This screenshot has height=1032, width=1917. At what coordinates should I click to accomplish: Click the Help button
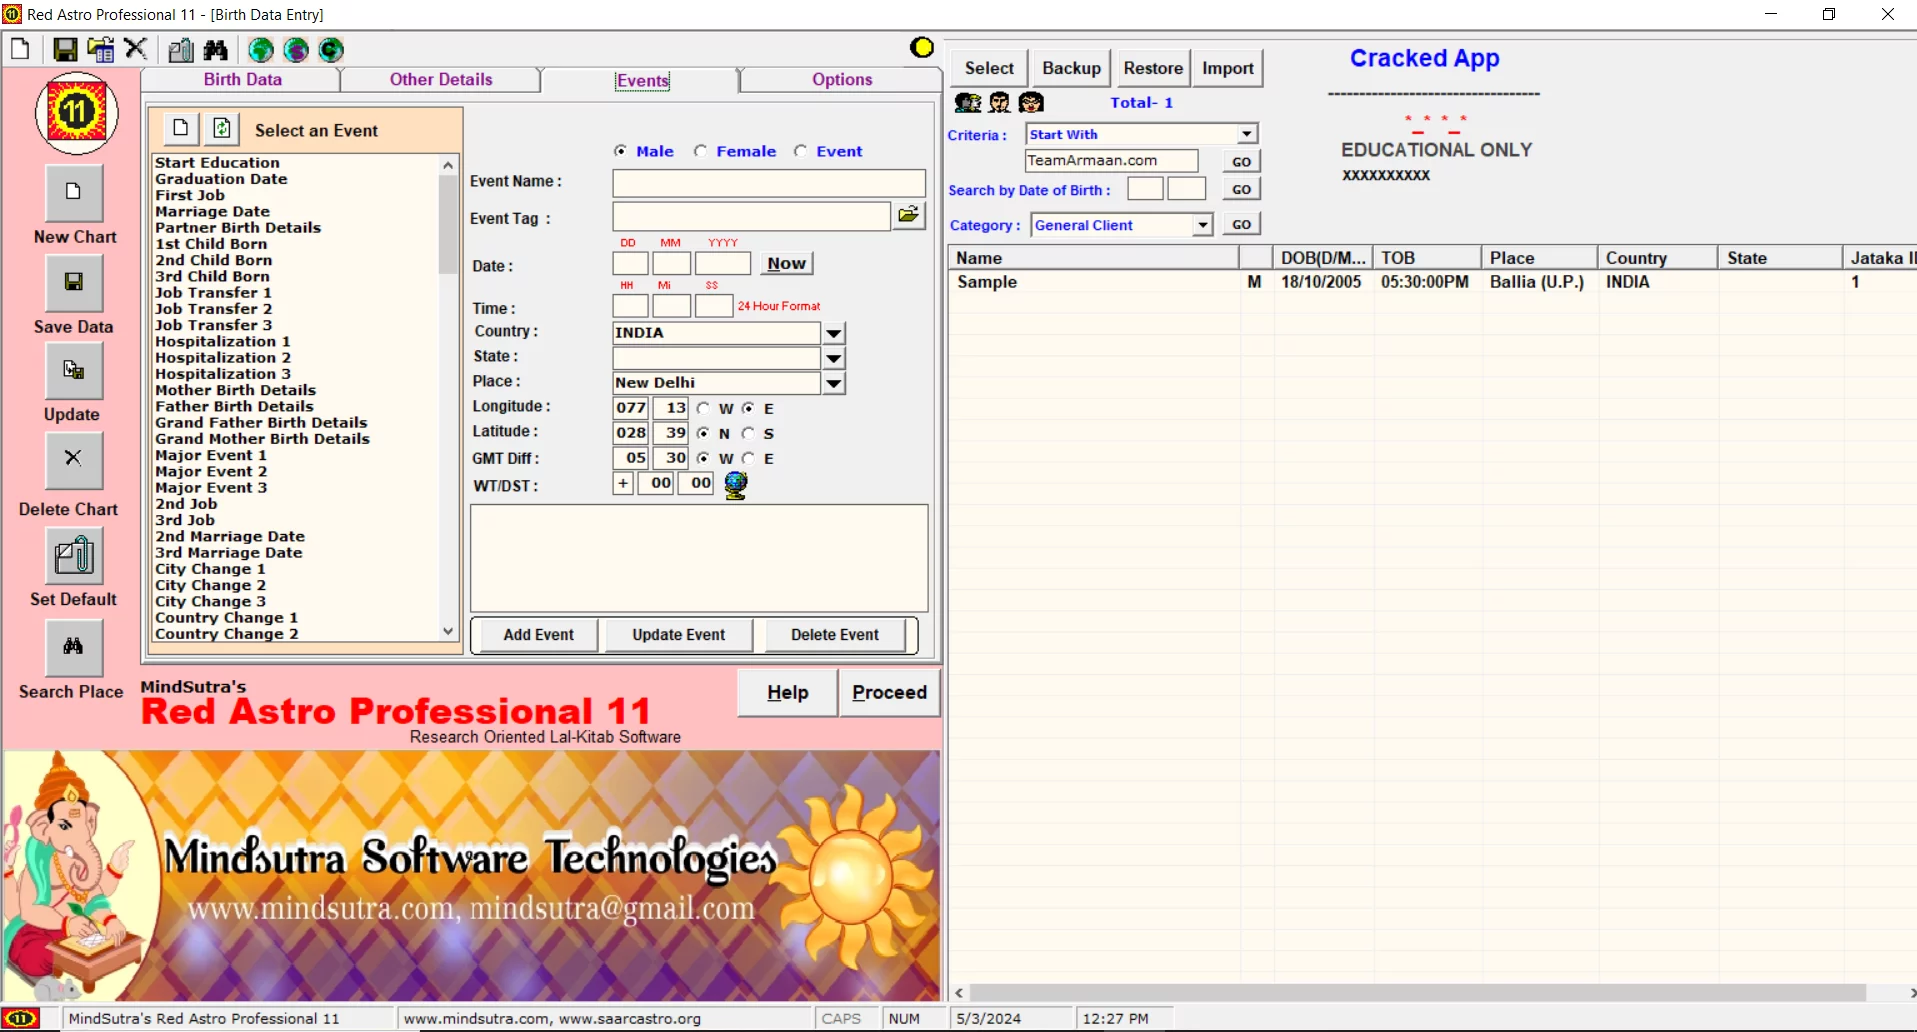coord(788,692)
